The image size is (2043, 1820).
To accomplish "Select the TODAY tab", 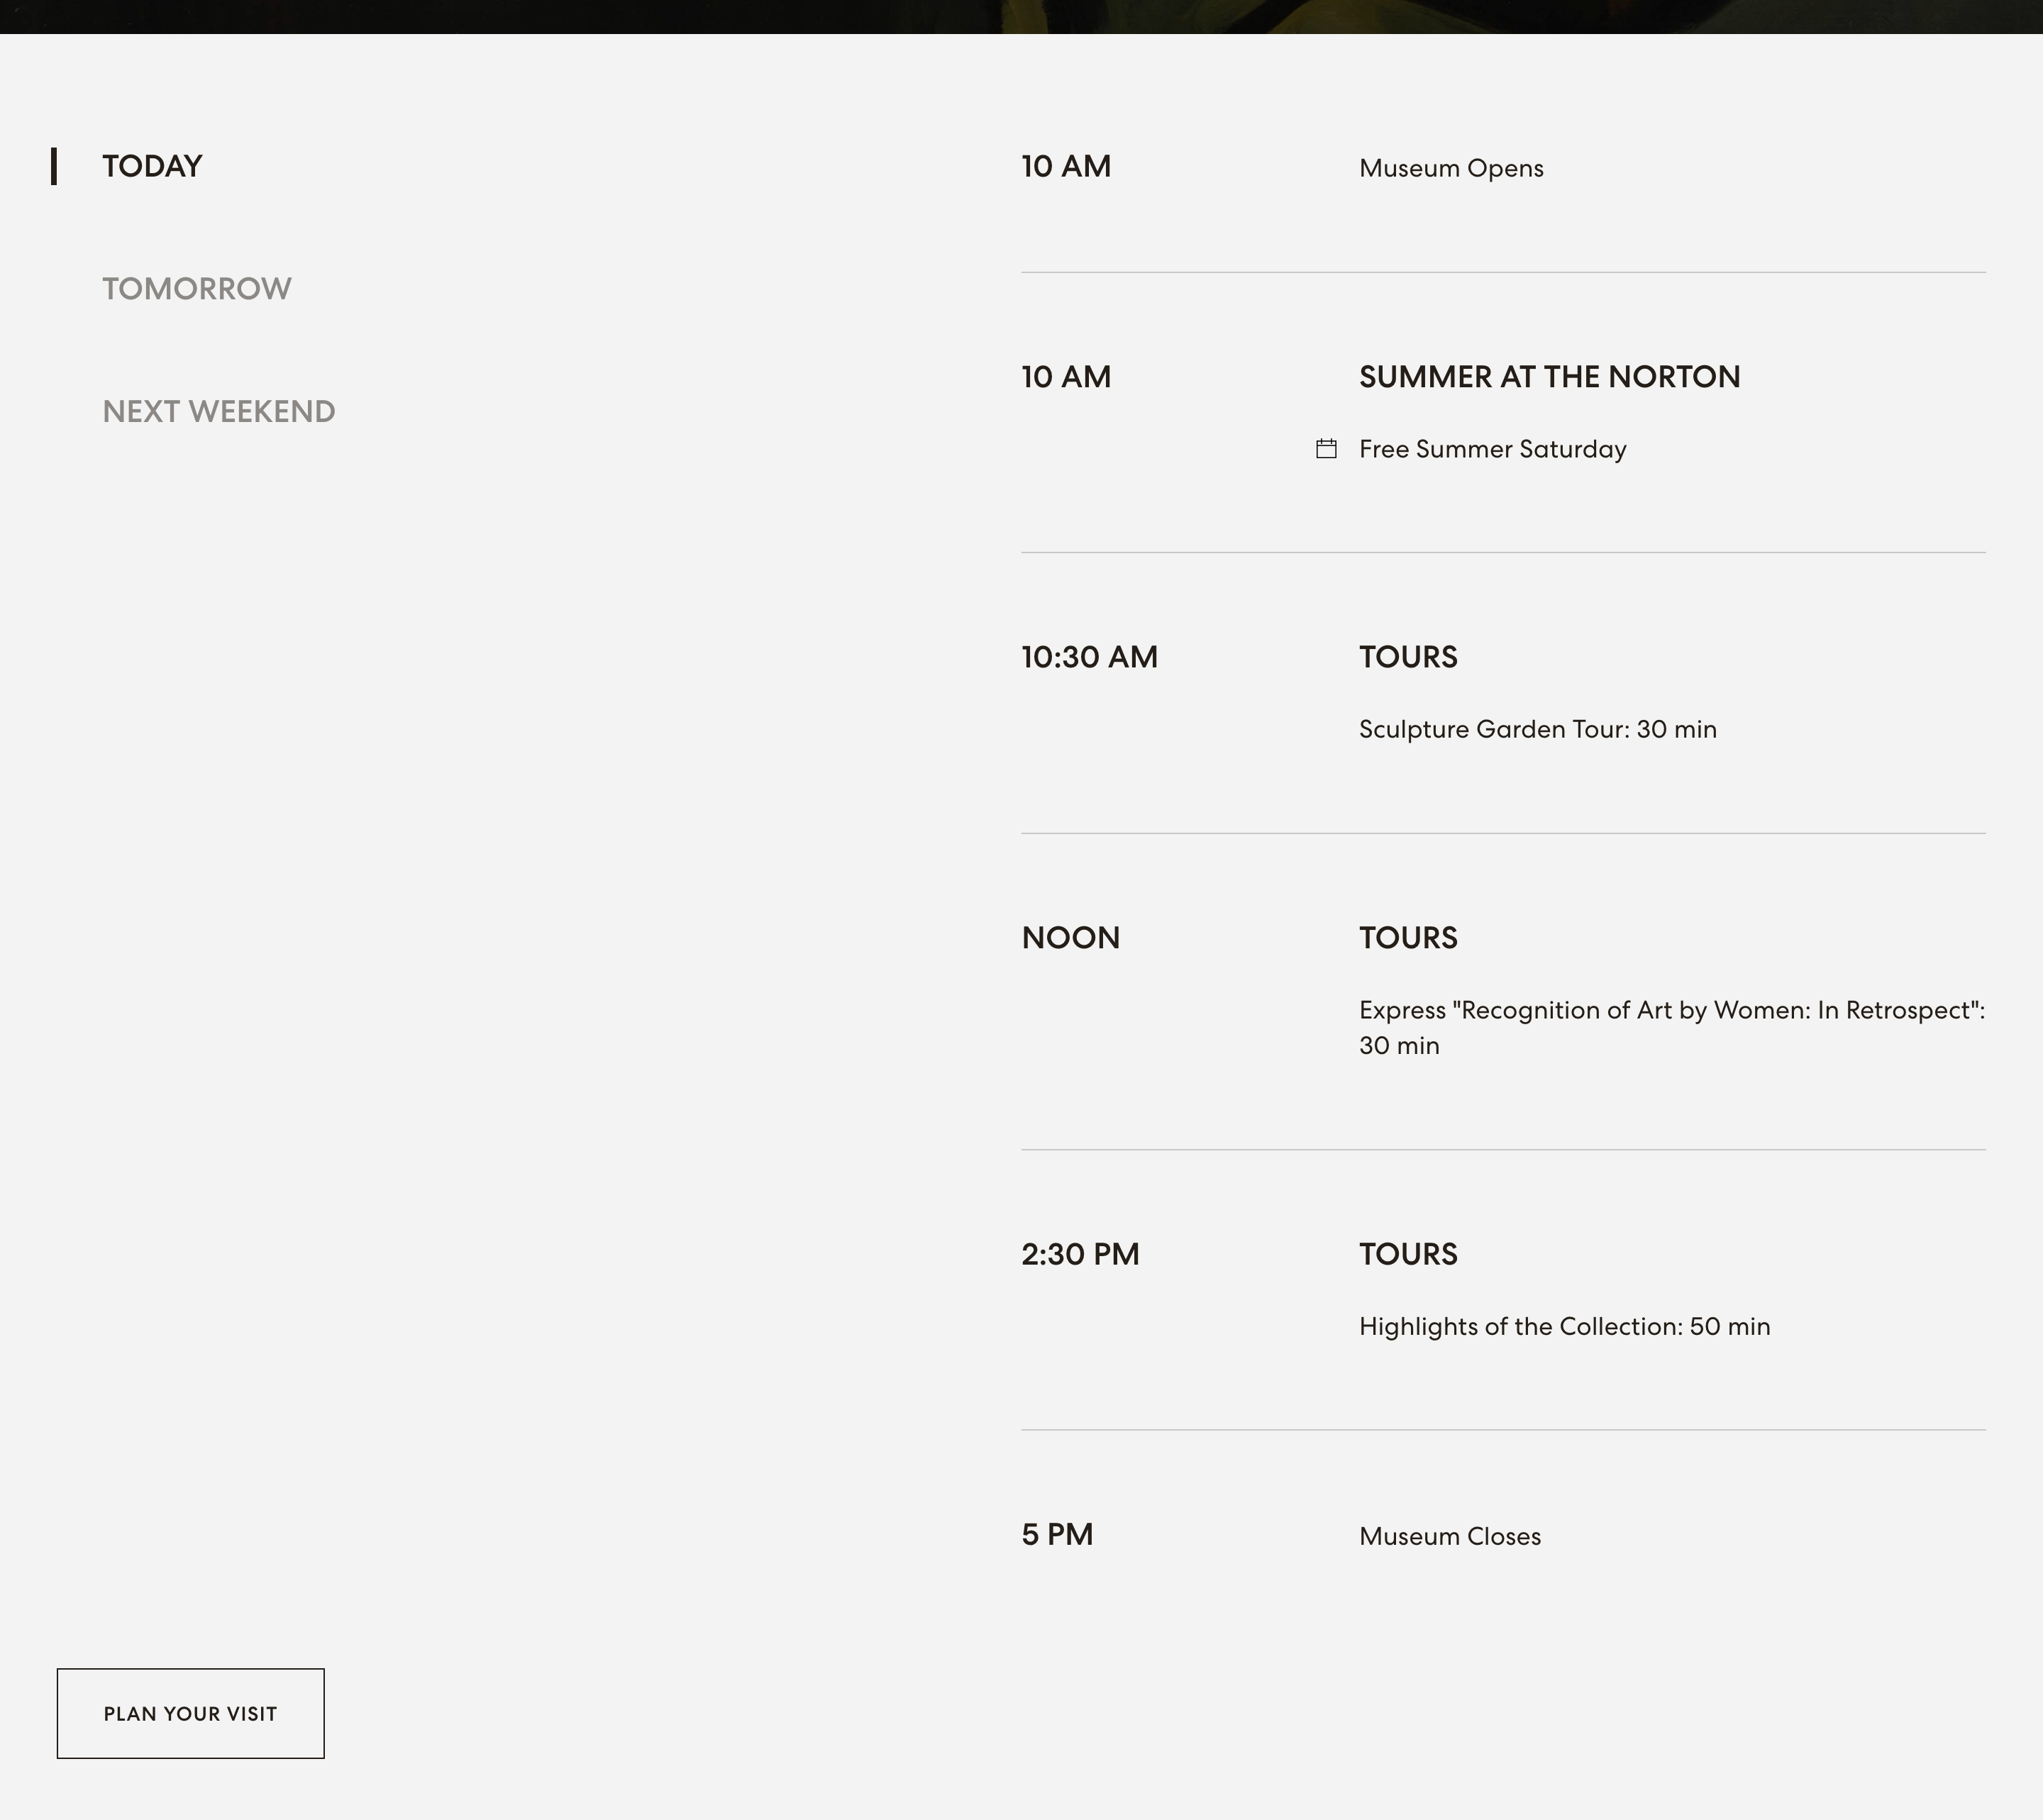I will (152, 166).
